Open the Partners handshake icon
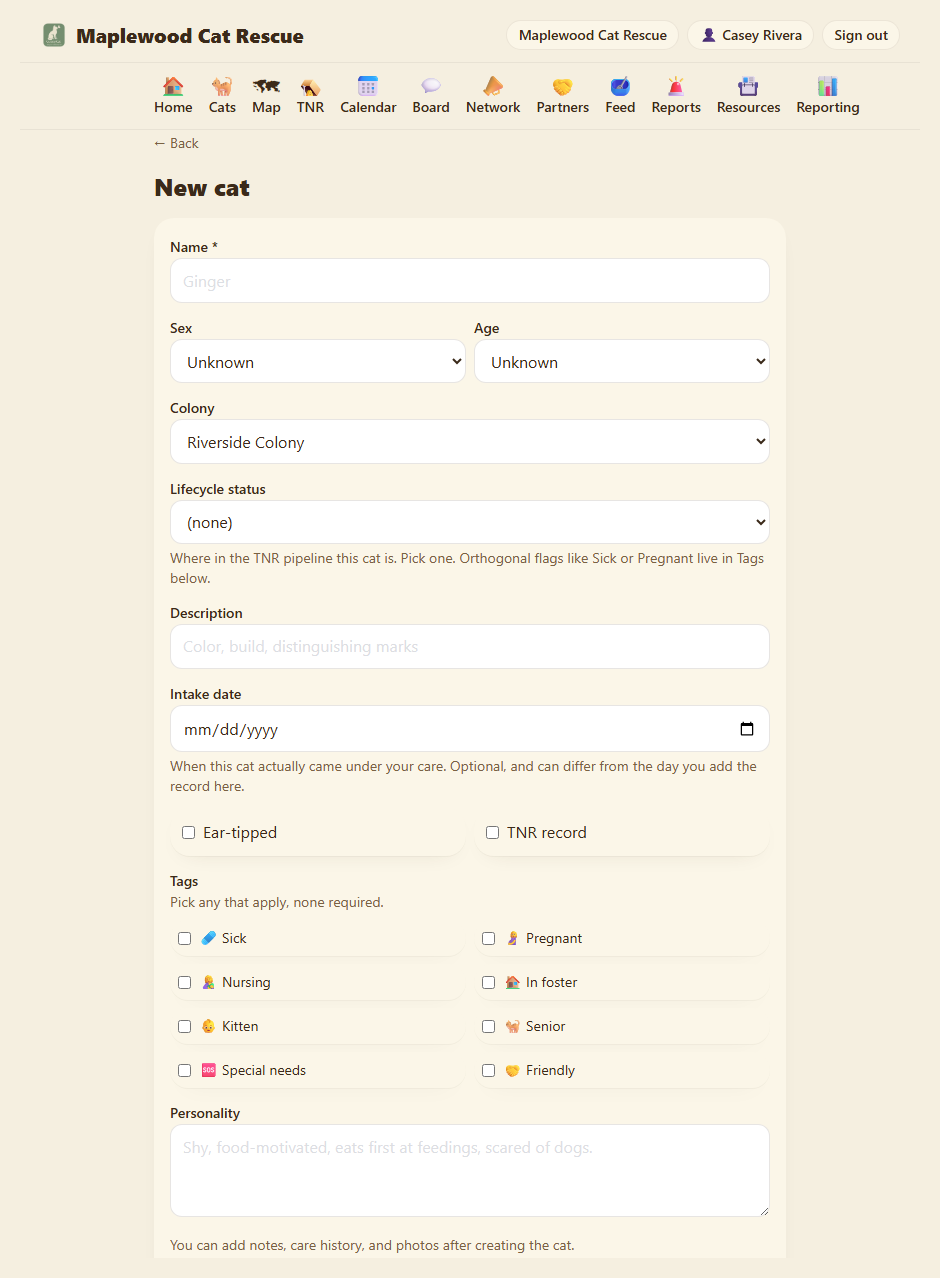This screenshot has height=1278, width=940. (x=562, y=86)
